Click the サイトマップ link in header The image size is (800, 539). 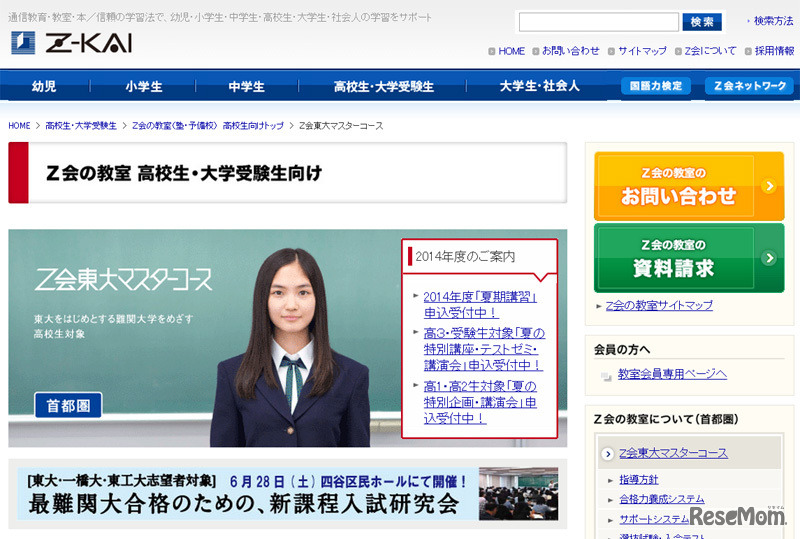642,51
